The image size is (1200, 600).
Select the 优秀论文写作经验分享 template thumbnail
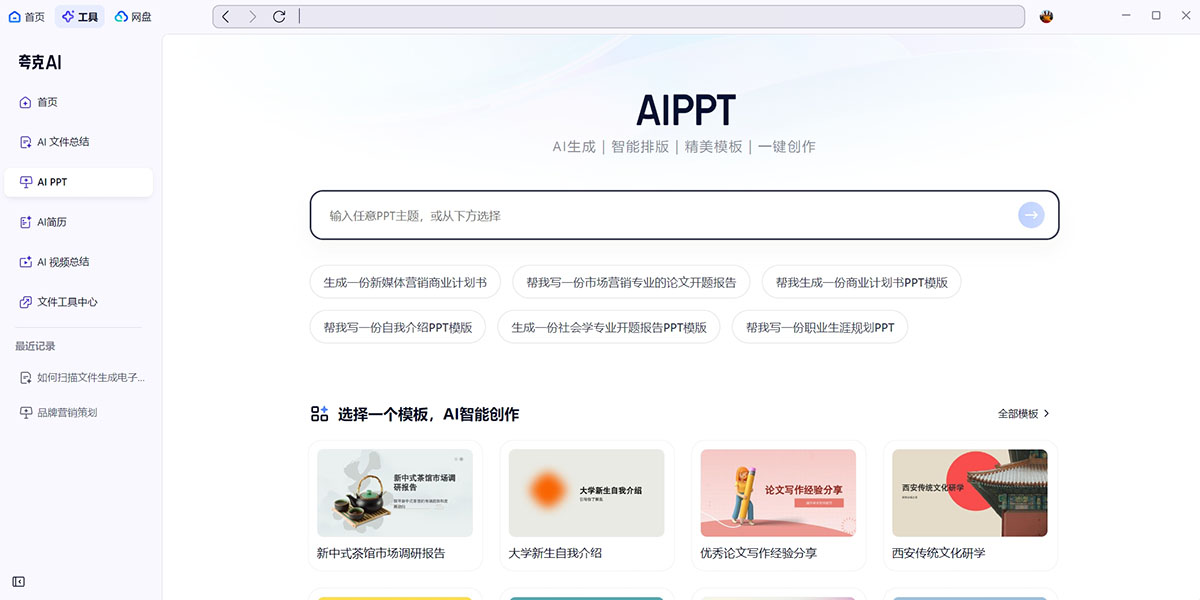[778, 493]
